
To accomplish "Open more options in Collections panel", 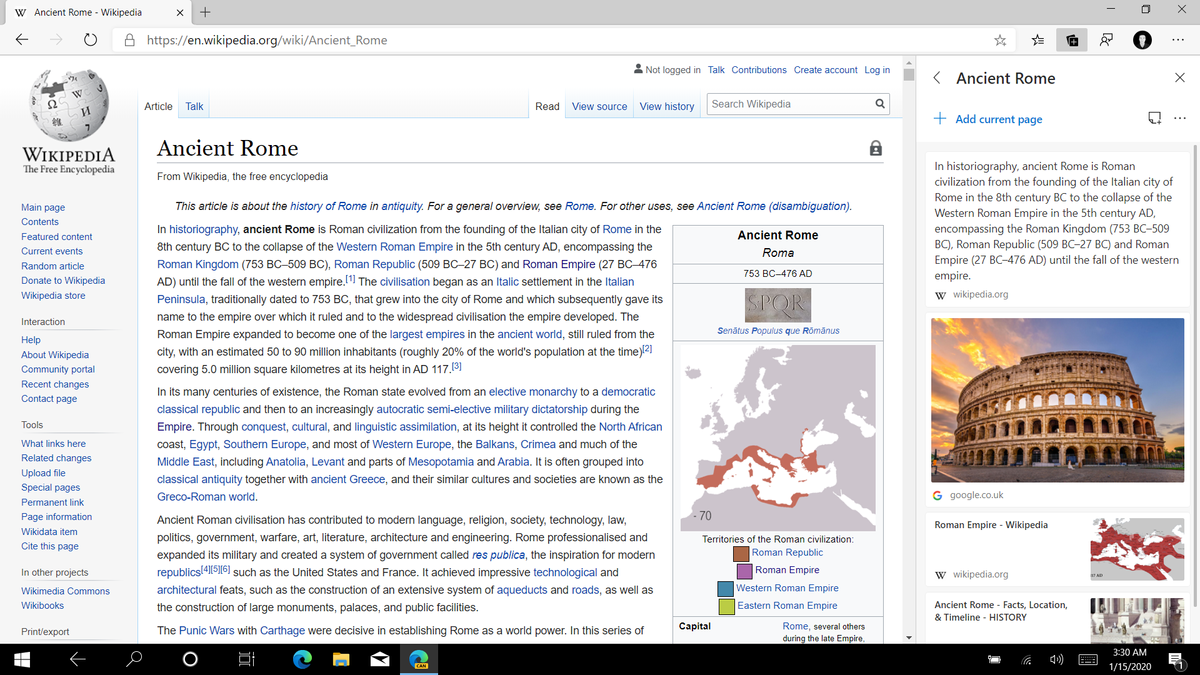I will (1180, 117).
